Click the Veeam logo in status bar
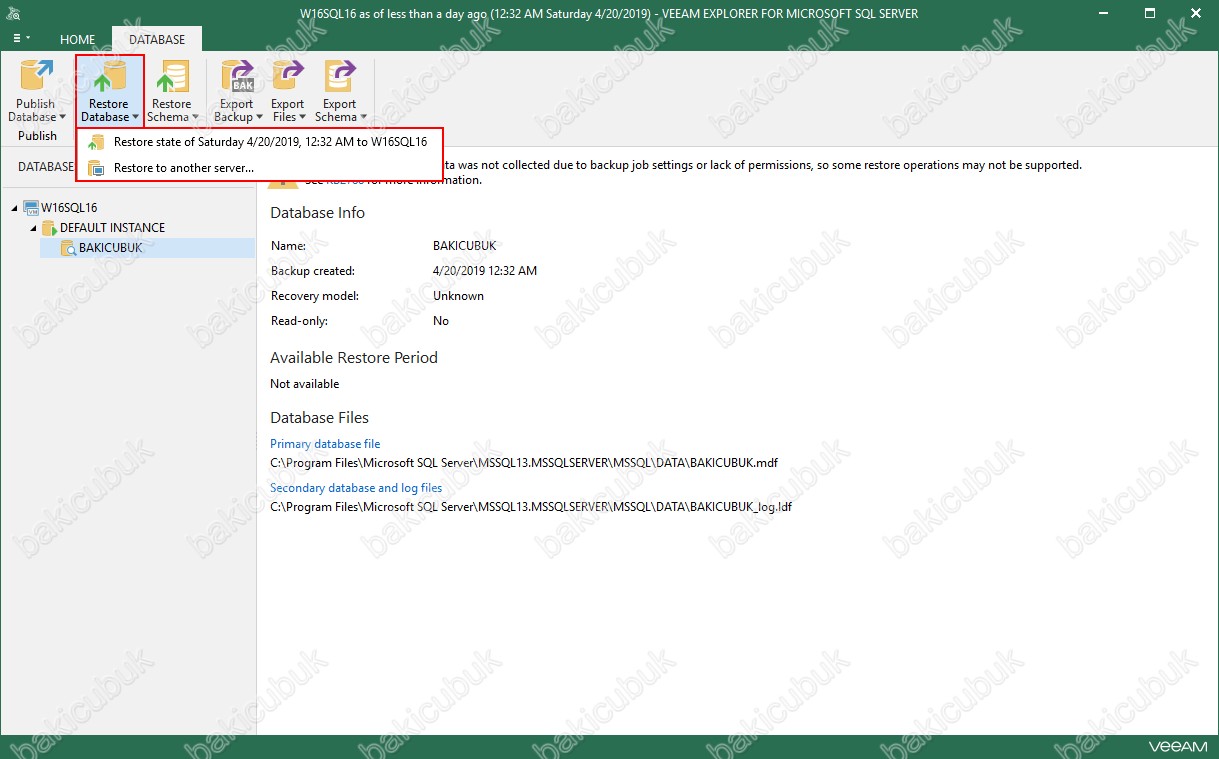The image size is (1219, 759). (1178, 747)
